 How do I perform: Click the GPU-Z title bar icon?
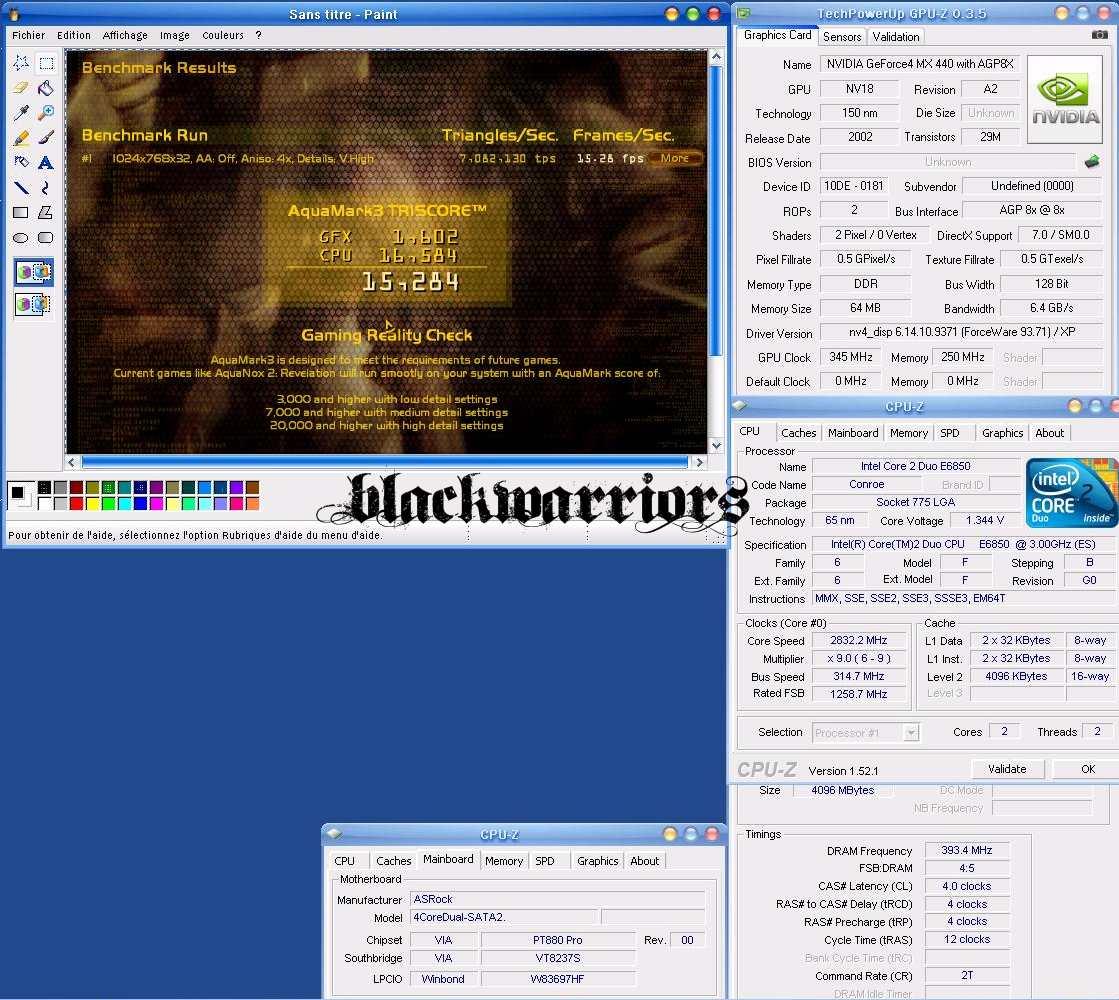tap(744, 13)
